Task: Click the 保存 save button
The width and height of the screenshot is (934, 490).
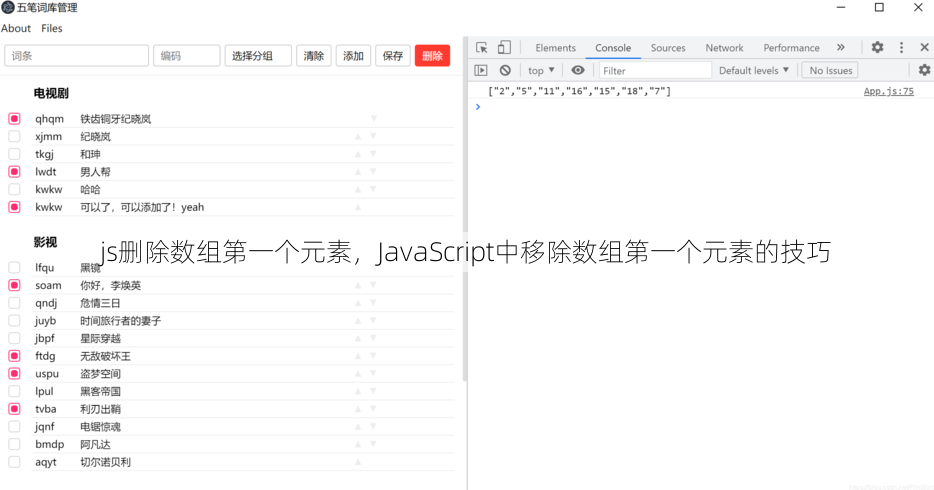Action: tap(393, 56)
